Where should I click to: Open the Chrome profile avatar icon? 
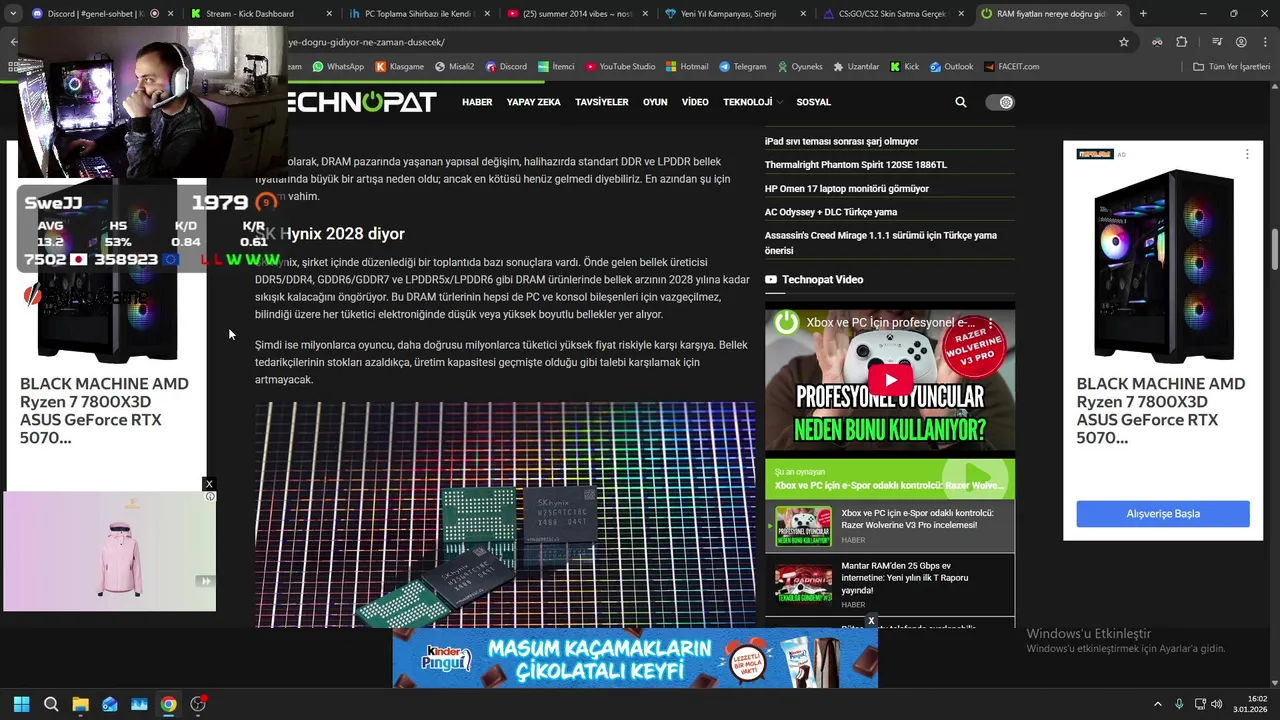[x=1241, y=42]
